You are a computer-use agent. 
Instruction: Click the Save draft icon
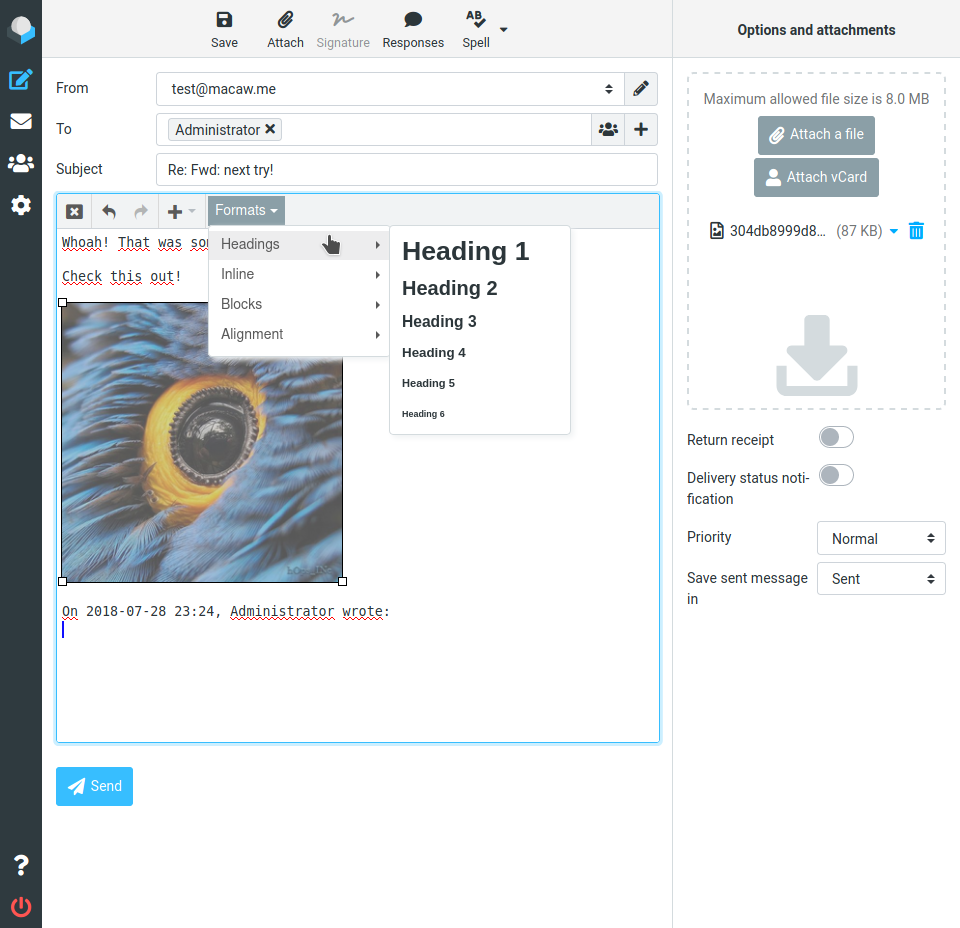(224, 28)
